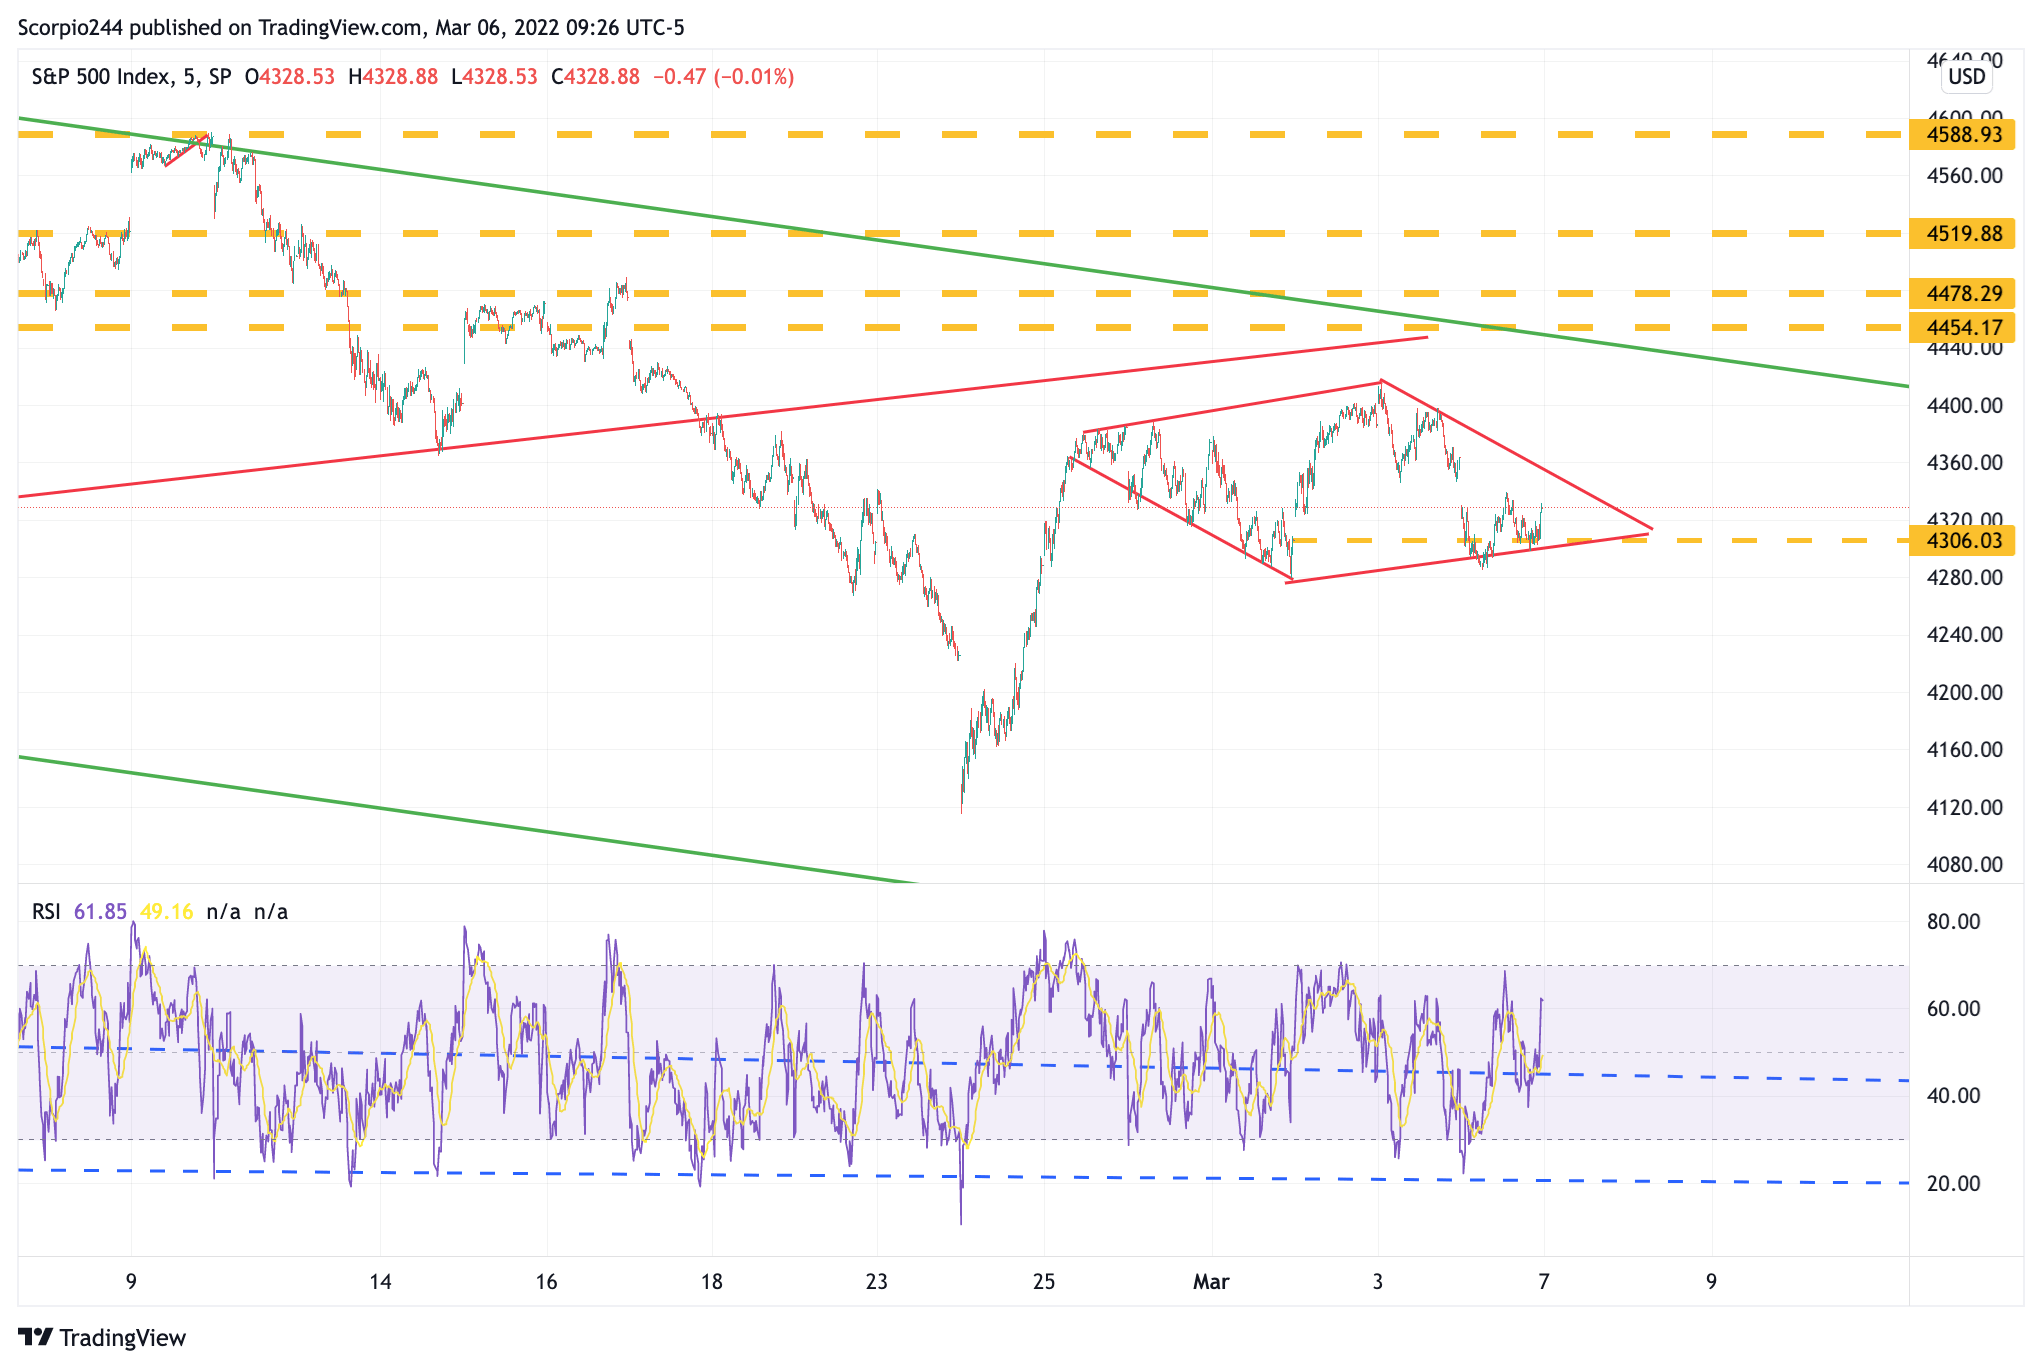2042x1369 pixels.
Task: Click the 4120.00 price axis label
Action: click(x=1964, y=807)
